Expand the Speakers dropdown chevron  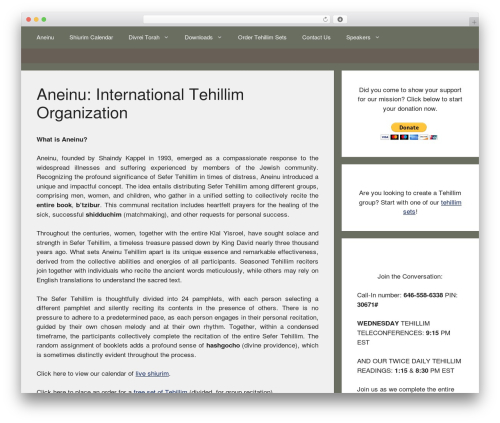point(377,37)
